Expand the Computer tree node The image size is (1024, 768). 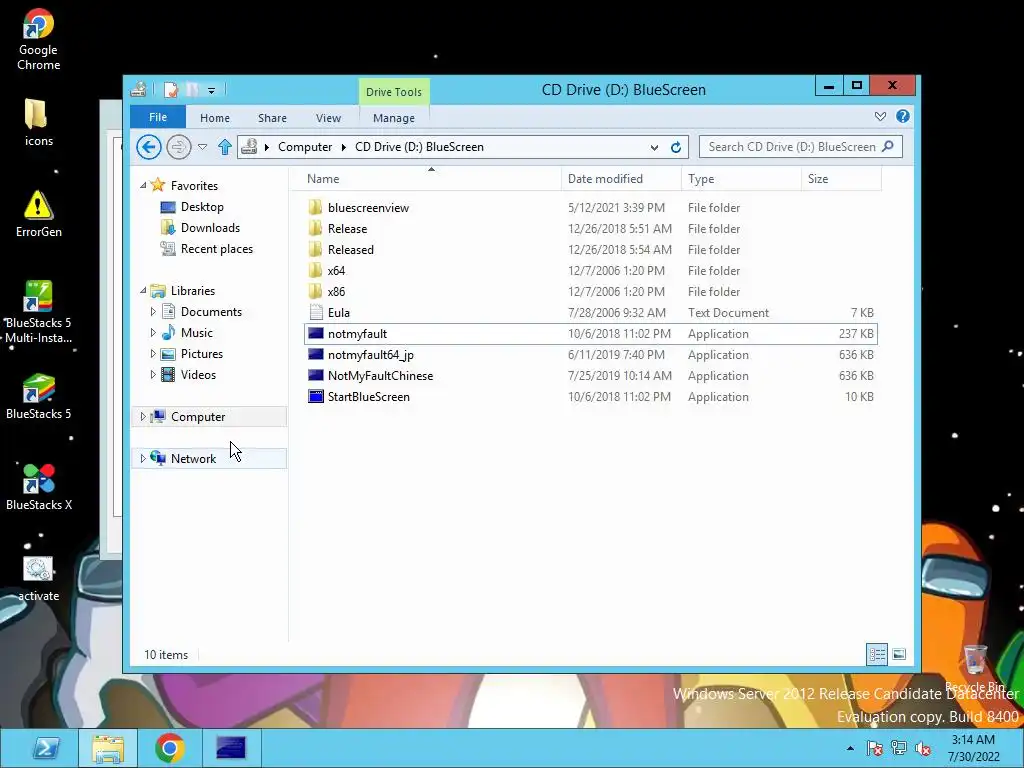142,417
